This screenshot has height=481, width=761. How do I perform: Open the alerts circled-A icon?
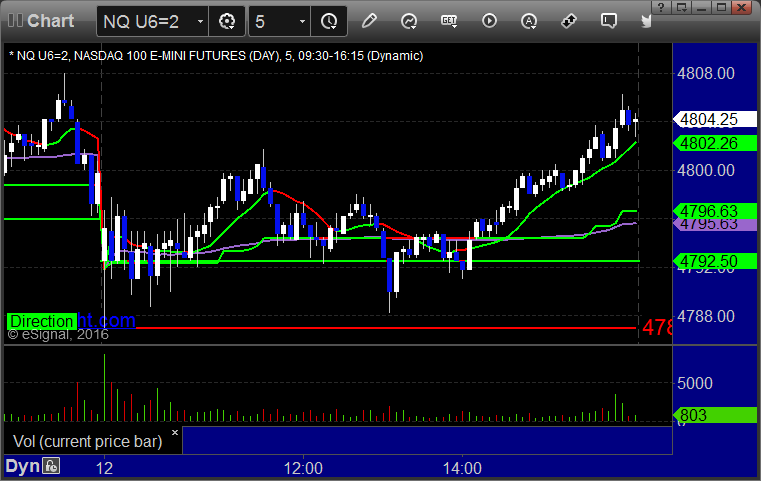click(x=529, y=21)
